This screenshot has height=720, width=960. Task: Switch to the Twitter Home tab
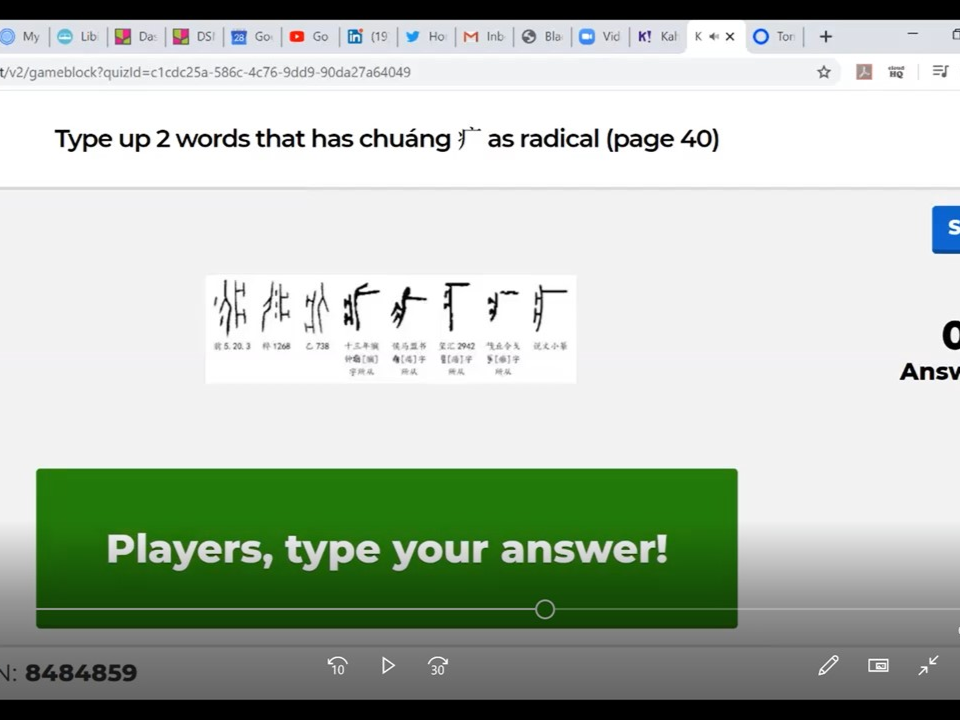click(425, 37)
